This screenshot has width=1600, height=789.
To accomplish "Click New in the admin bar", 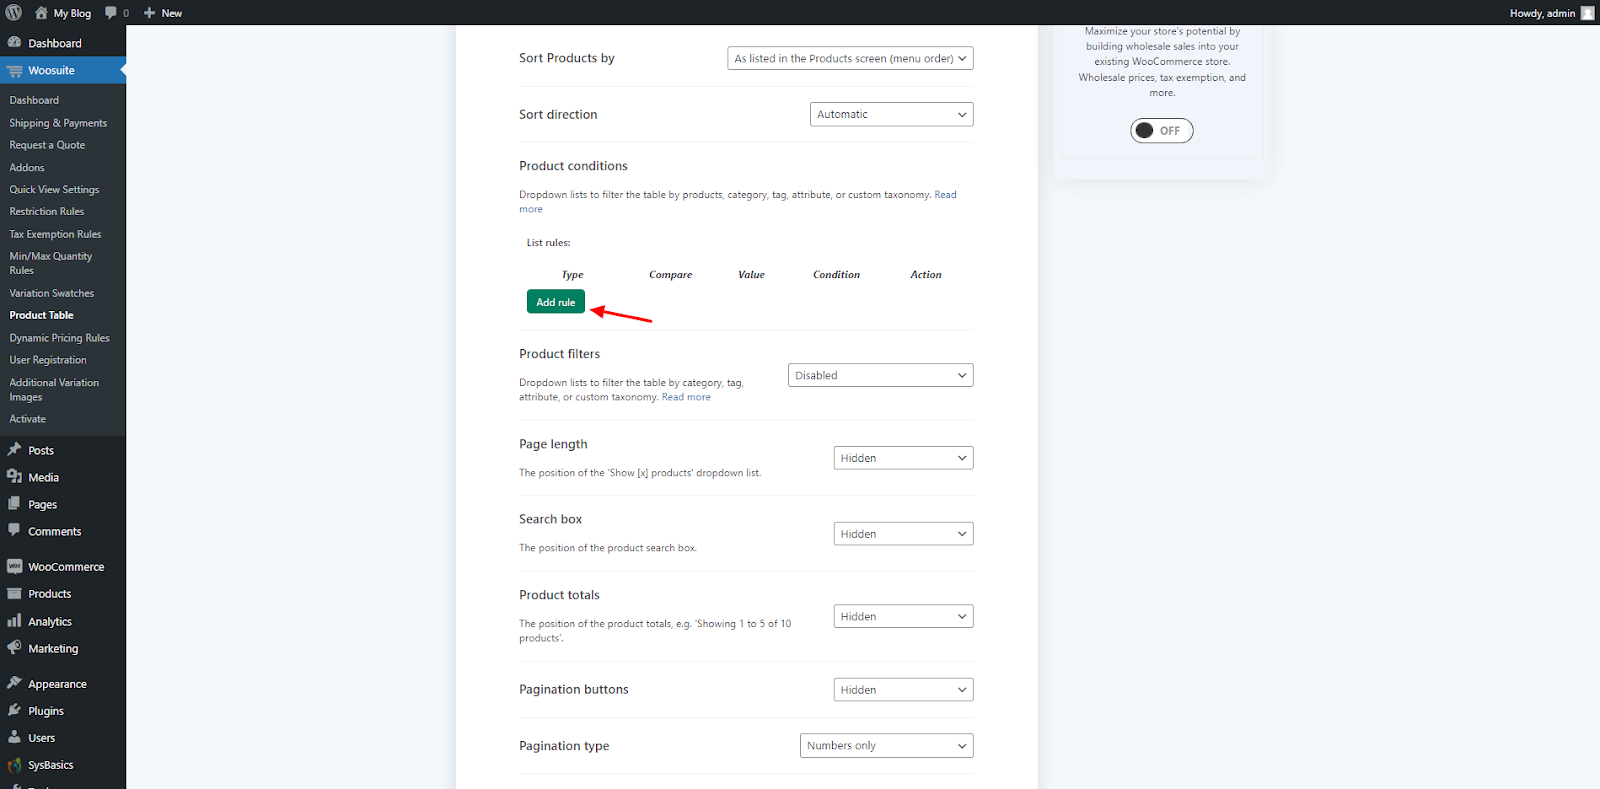I will coord(172,13).
